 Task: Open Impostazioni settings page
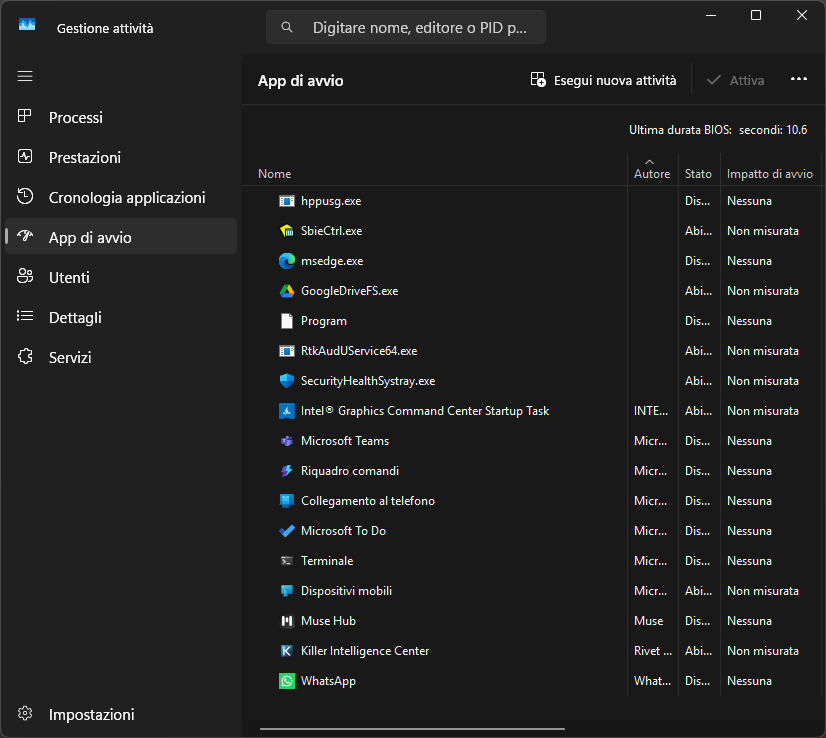pos(121,714)
